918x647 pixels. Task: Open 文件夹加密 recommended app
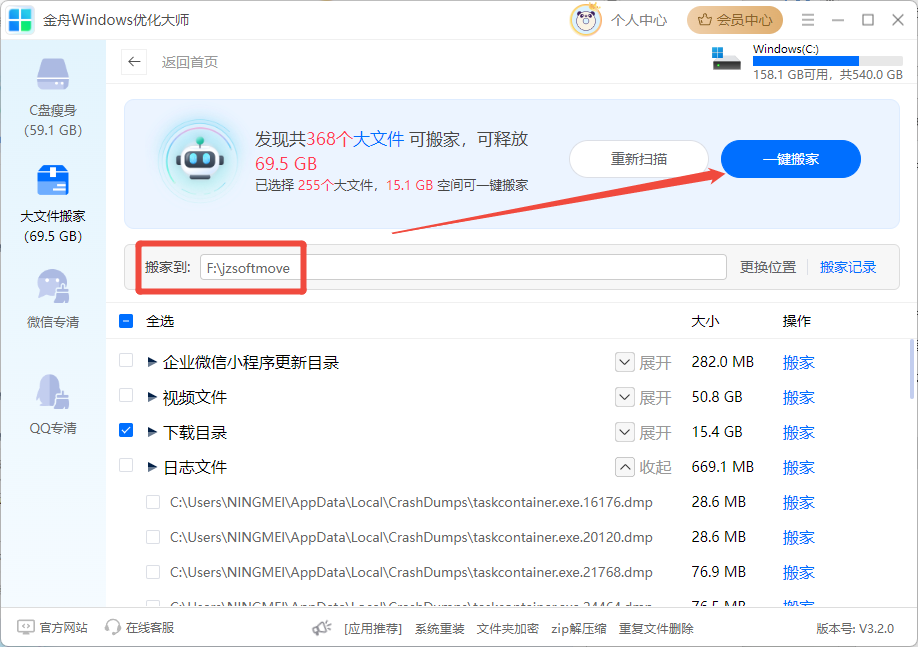(x=507, y=629)
